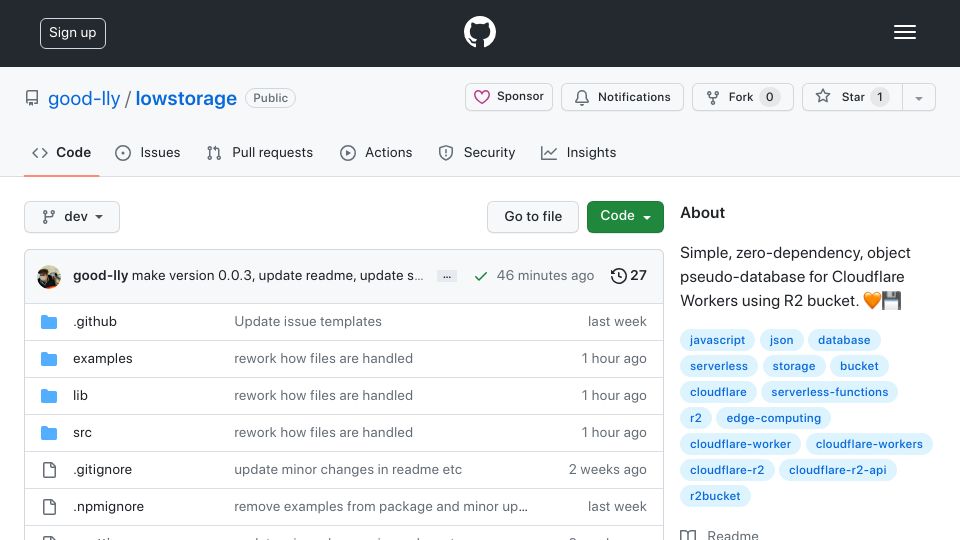Click the r2 topic tag
This screenshot has height=540, width=960.
coord(696,418)
